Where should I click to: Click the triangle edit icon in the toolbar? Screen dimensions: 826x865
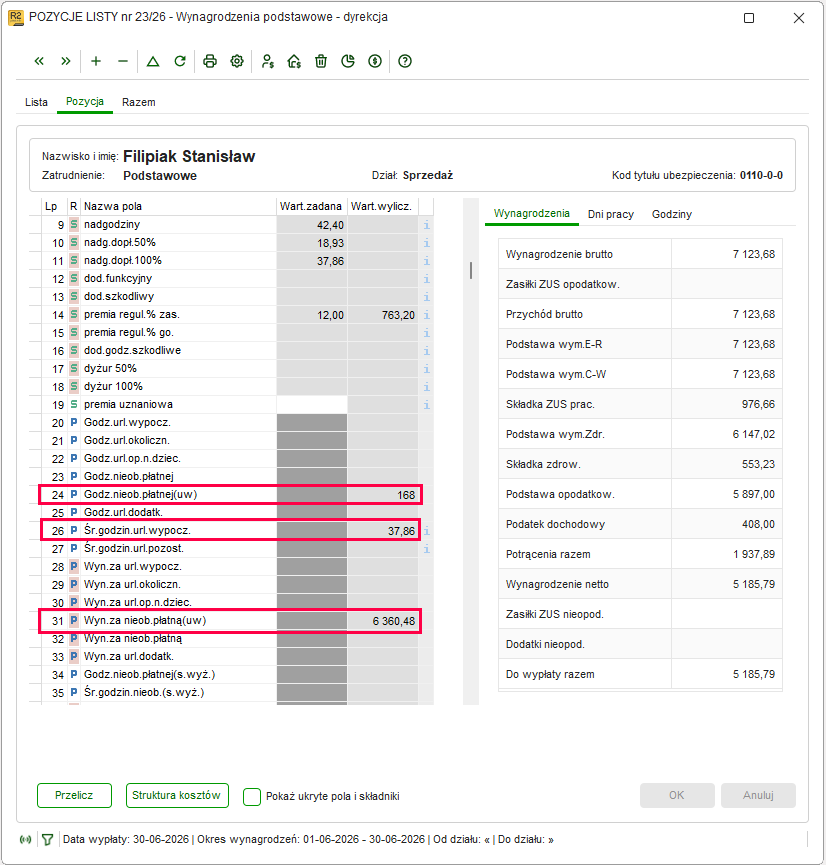153,61
